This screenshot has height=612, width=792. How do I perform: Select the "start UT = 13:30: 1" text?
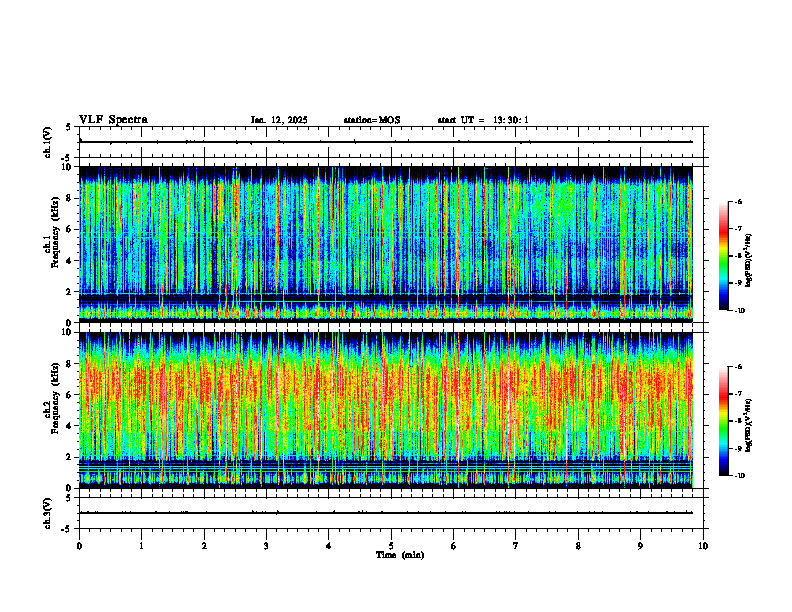[483, 120]
